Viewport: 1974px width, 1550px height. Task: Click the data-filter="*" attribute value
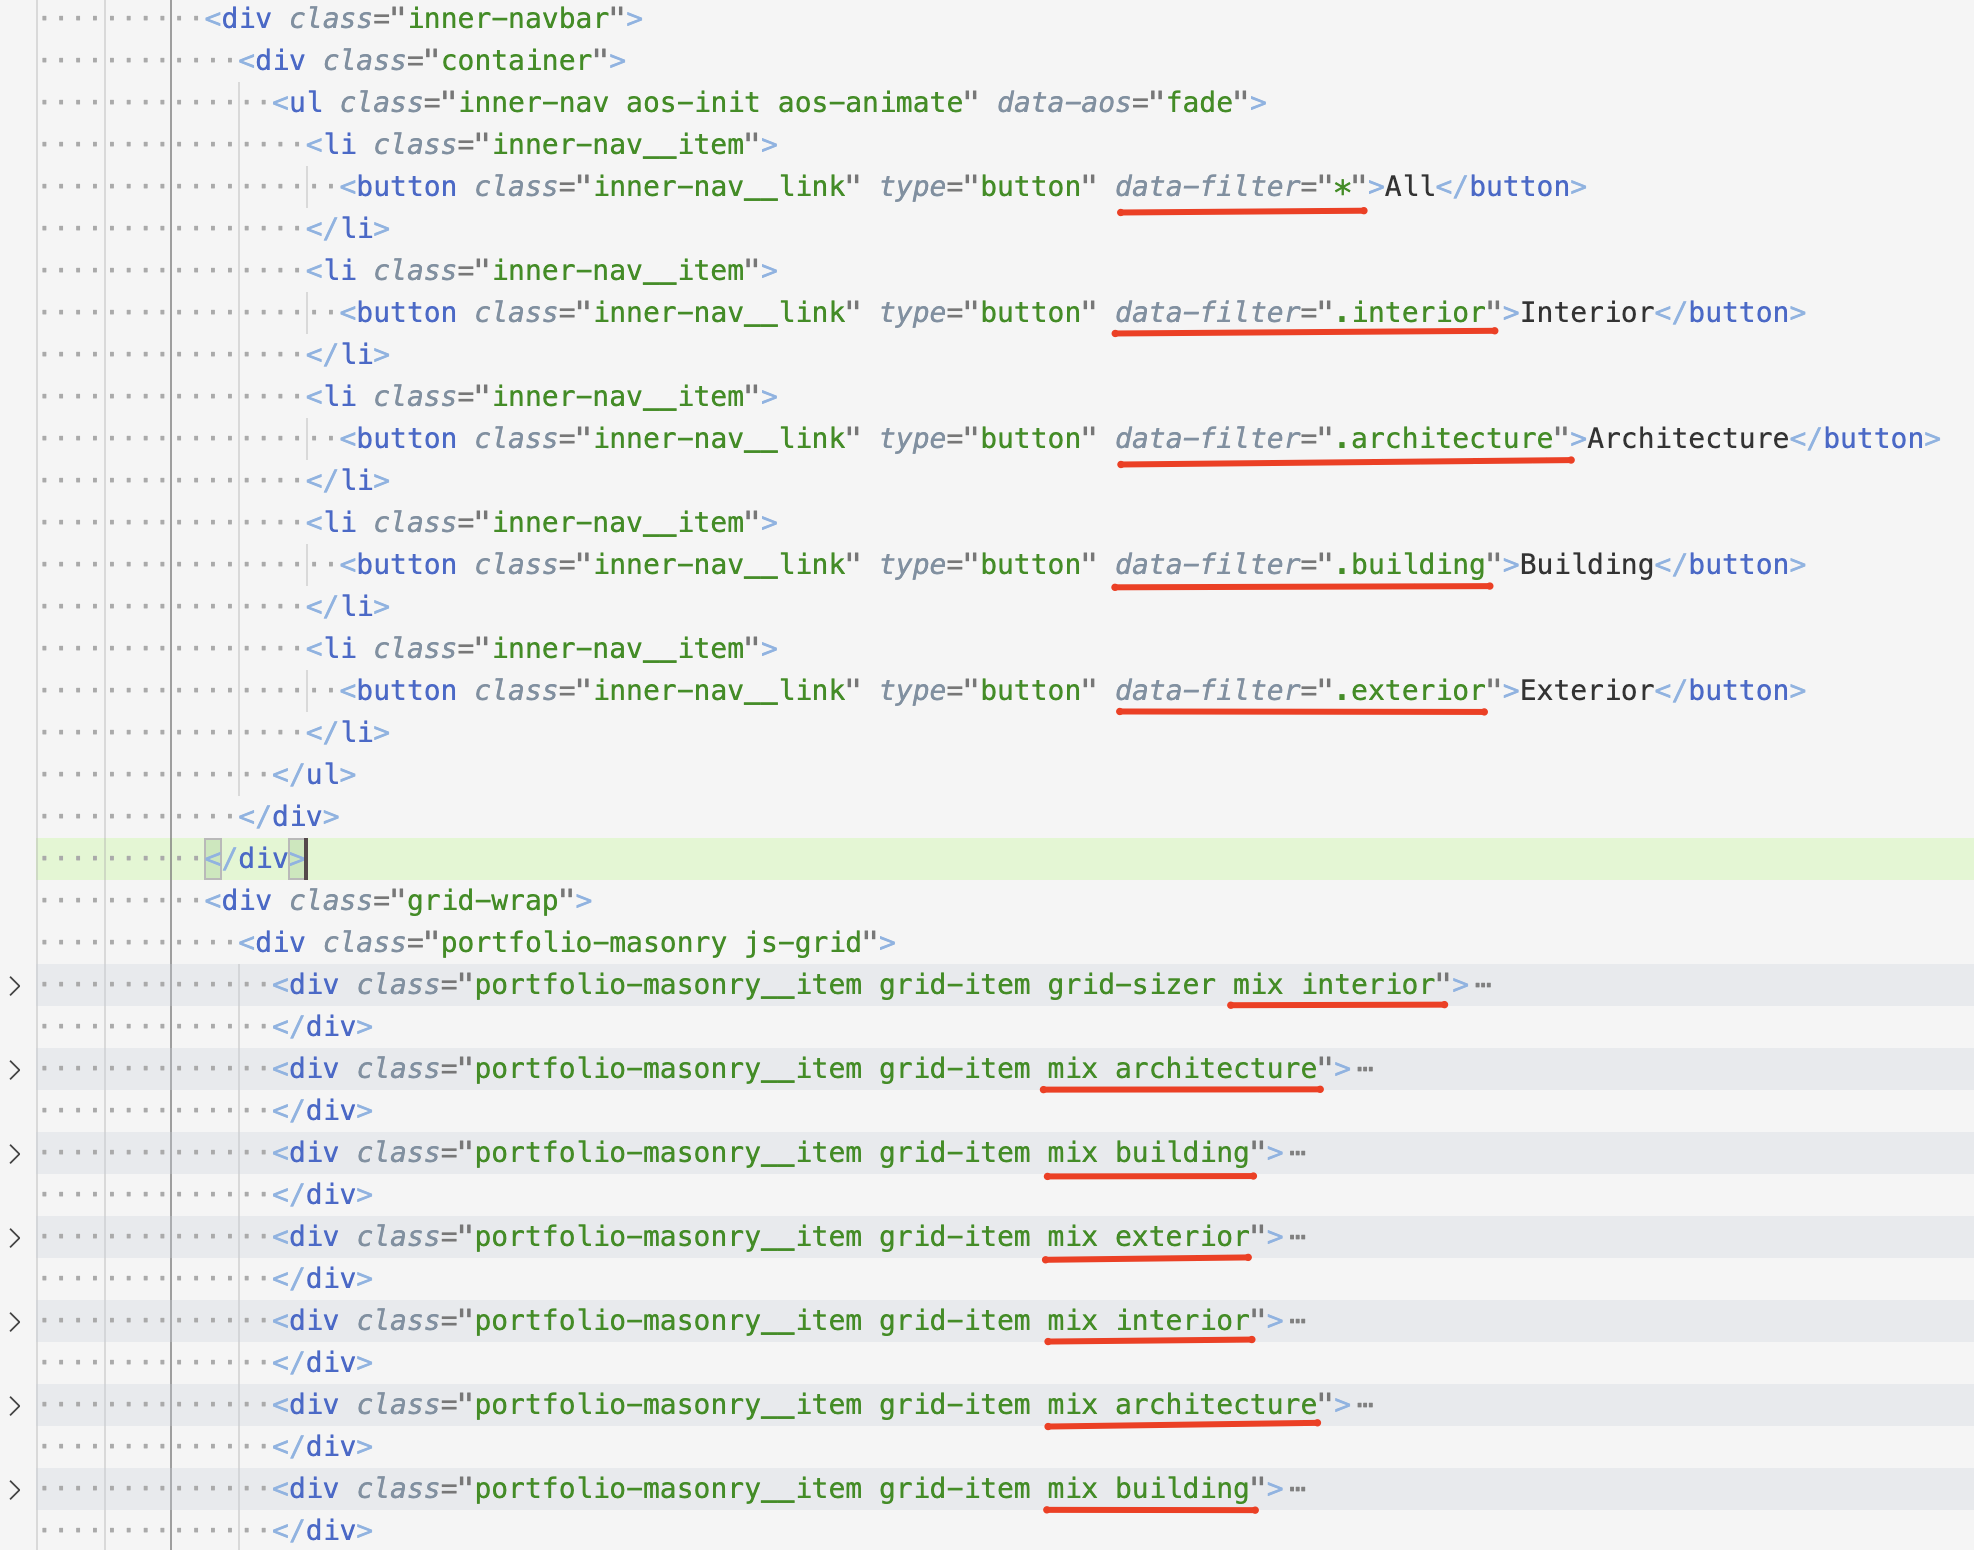pos(1341,187)
